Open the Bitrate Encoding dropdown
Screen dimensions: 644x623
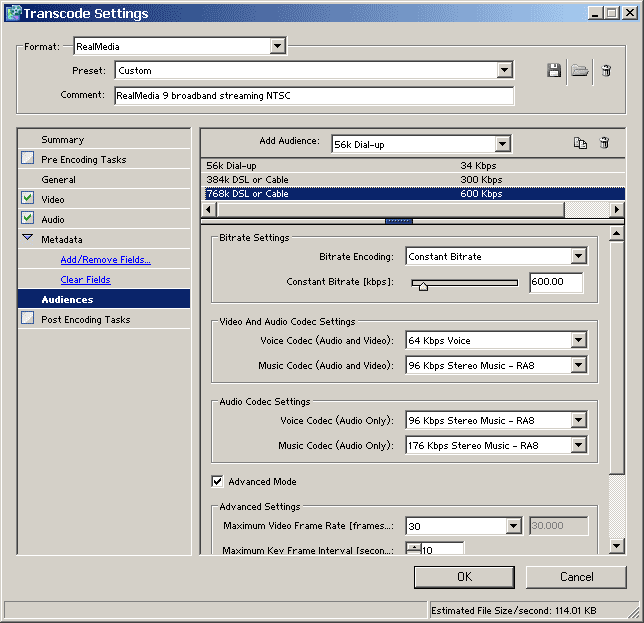579,257
